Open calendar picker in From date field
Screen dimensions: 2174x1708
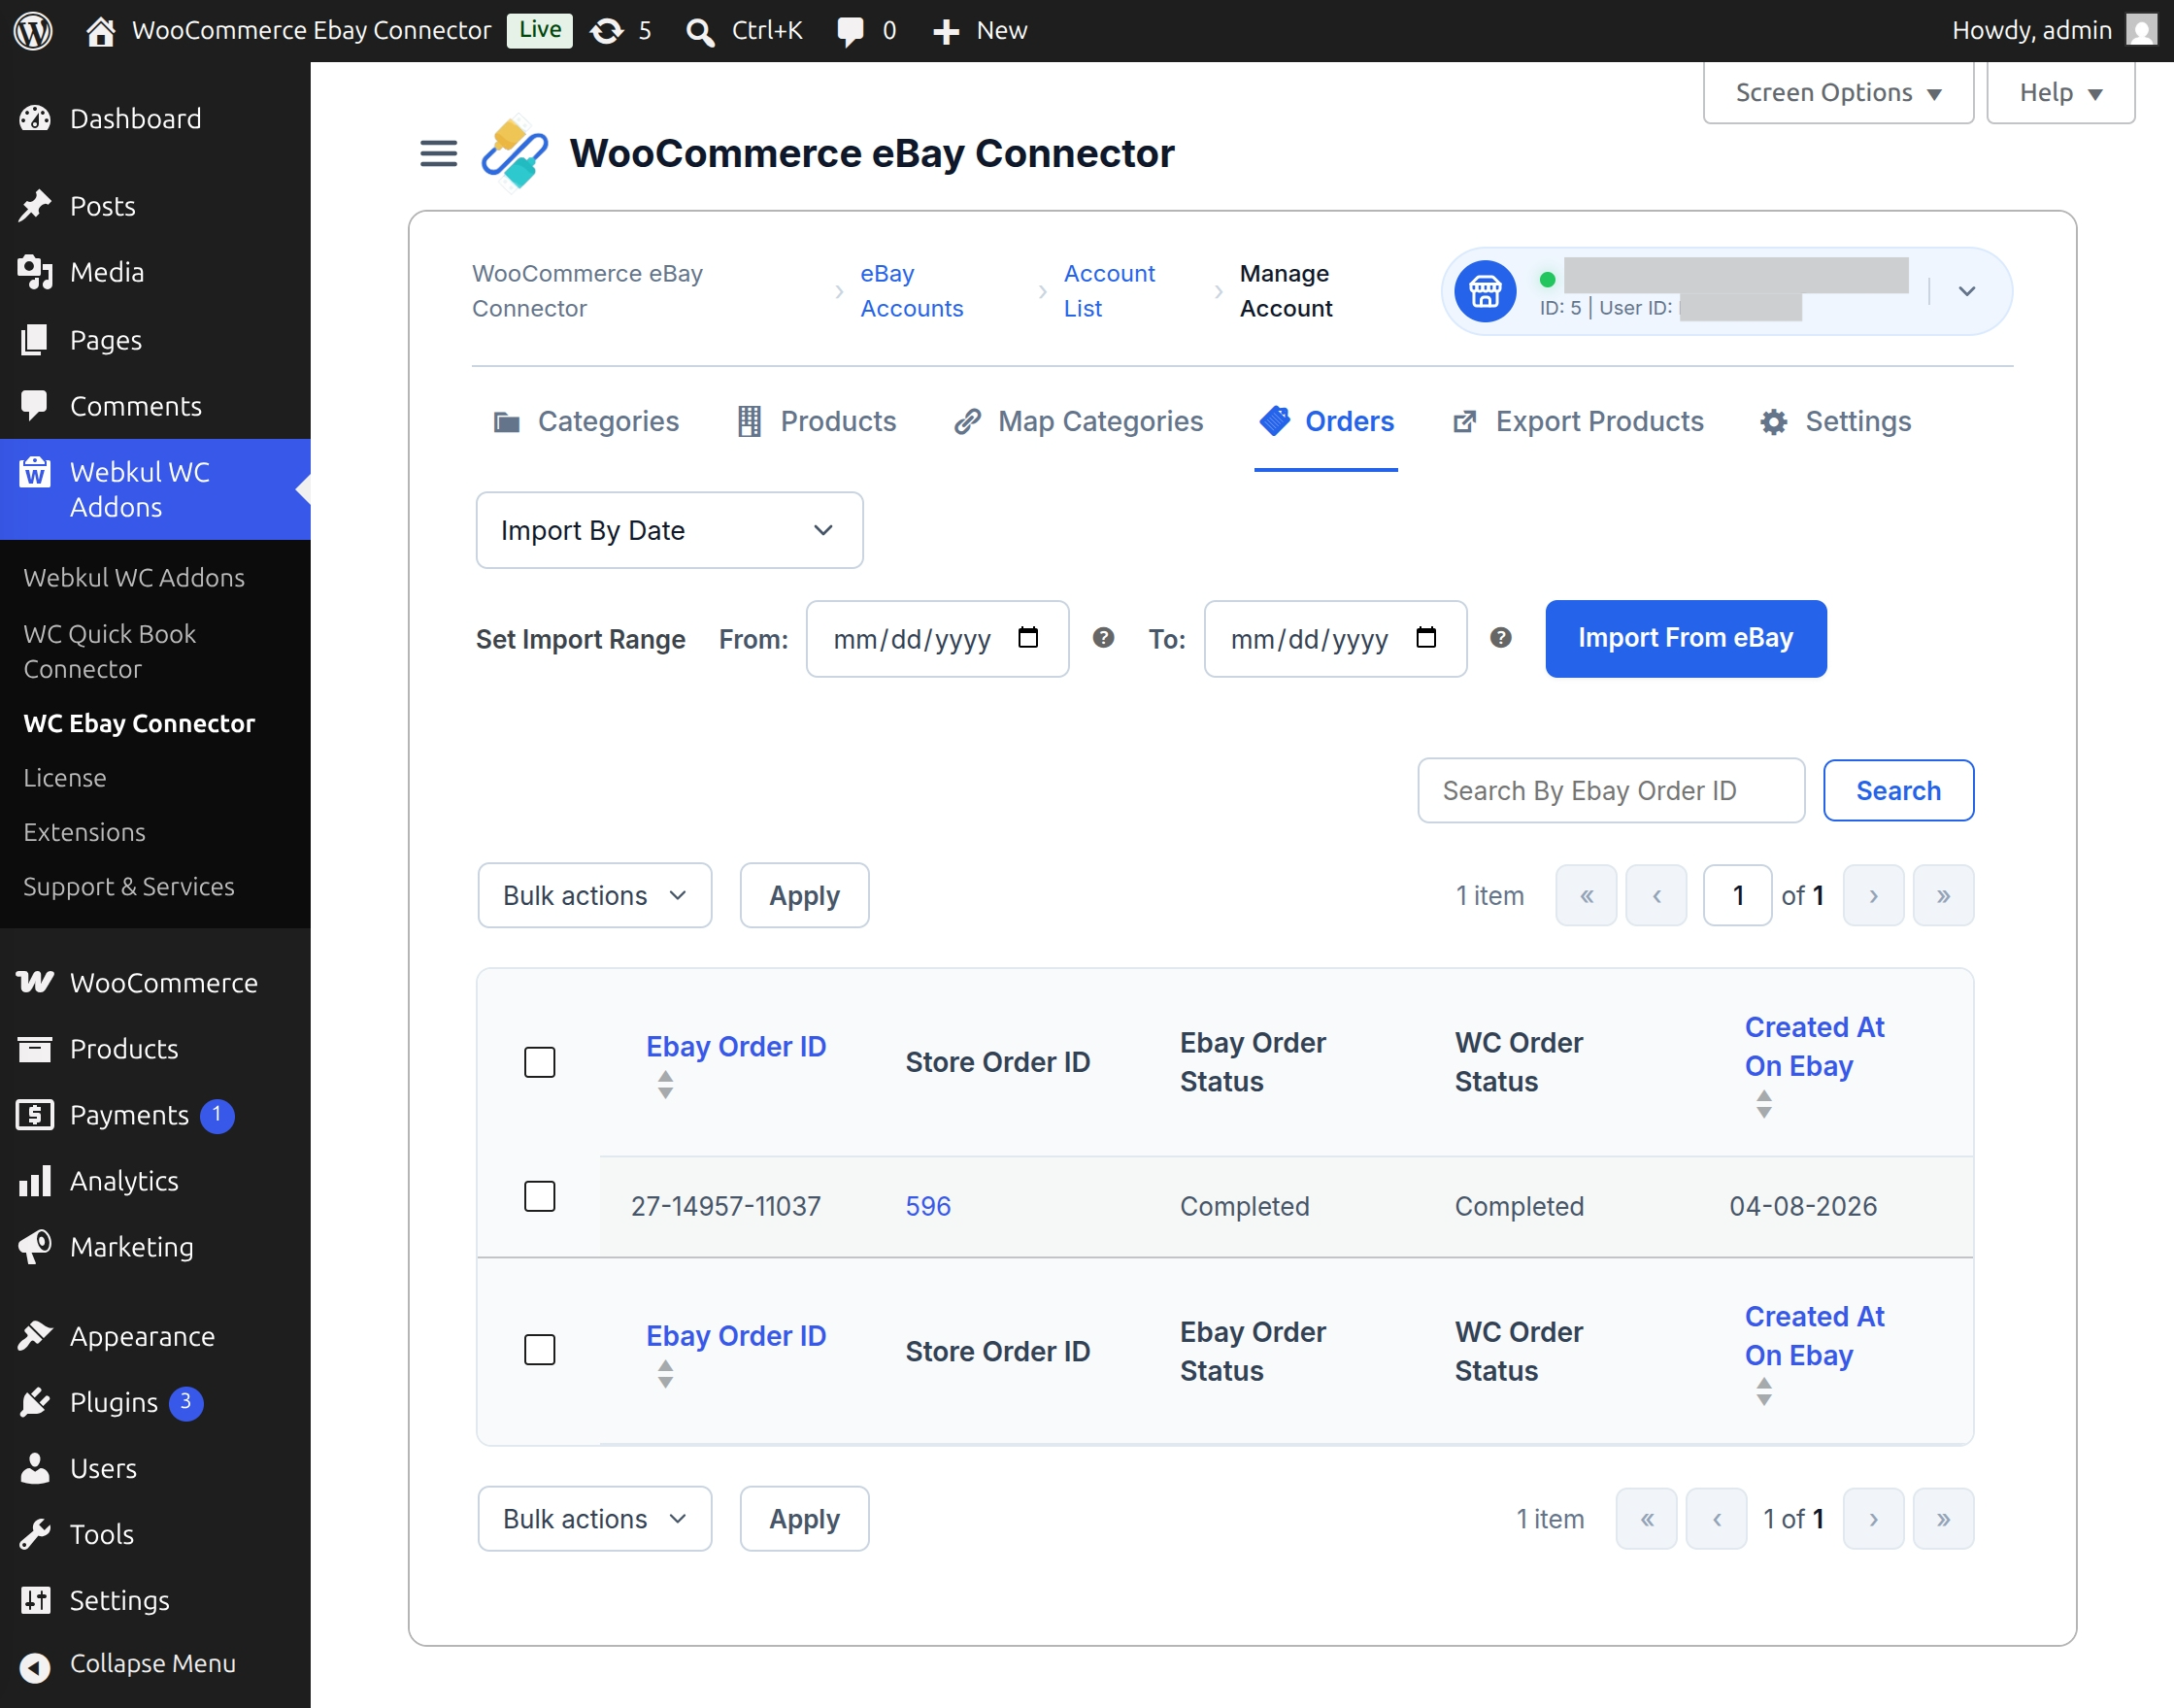click(1028, 638)
